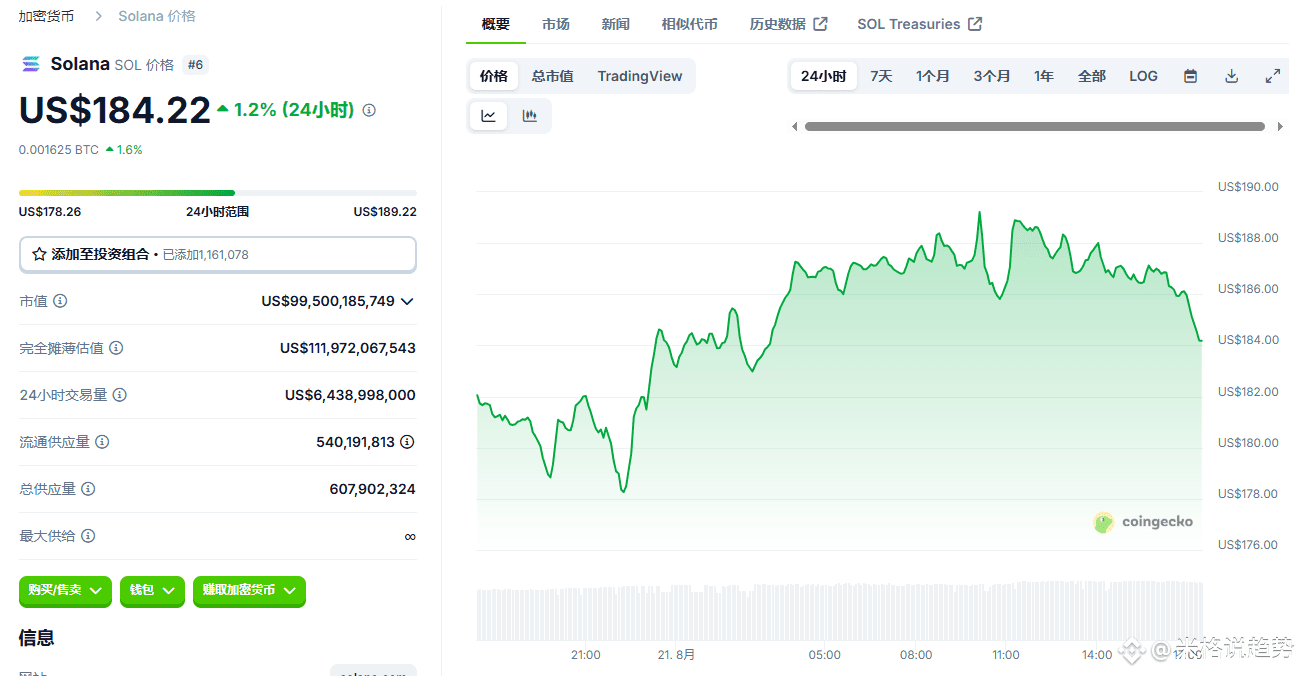
Task: Click scrollbar left arrow above chart
Action: (x=794, y=127)
